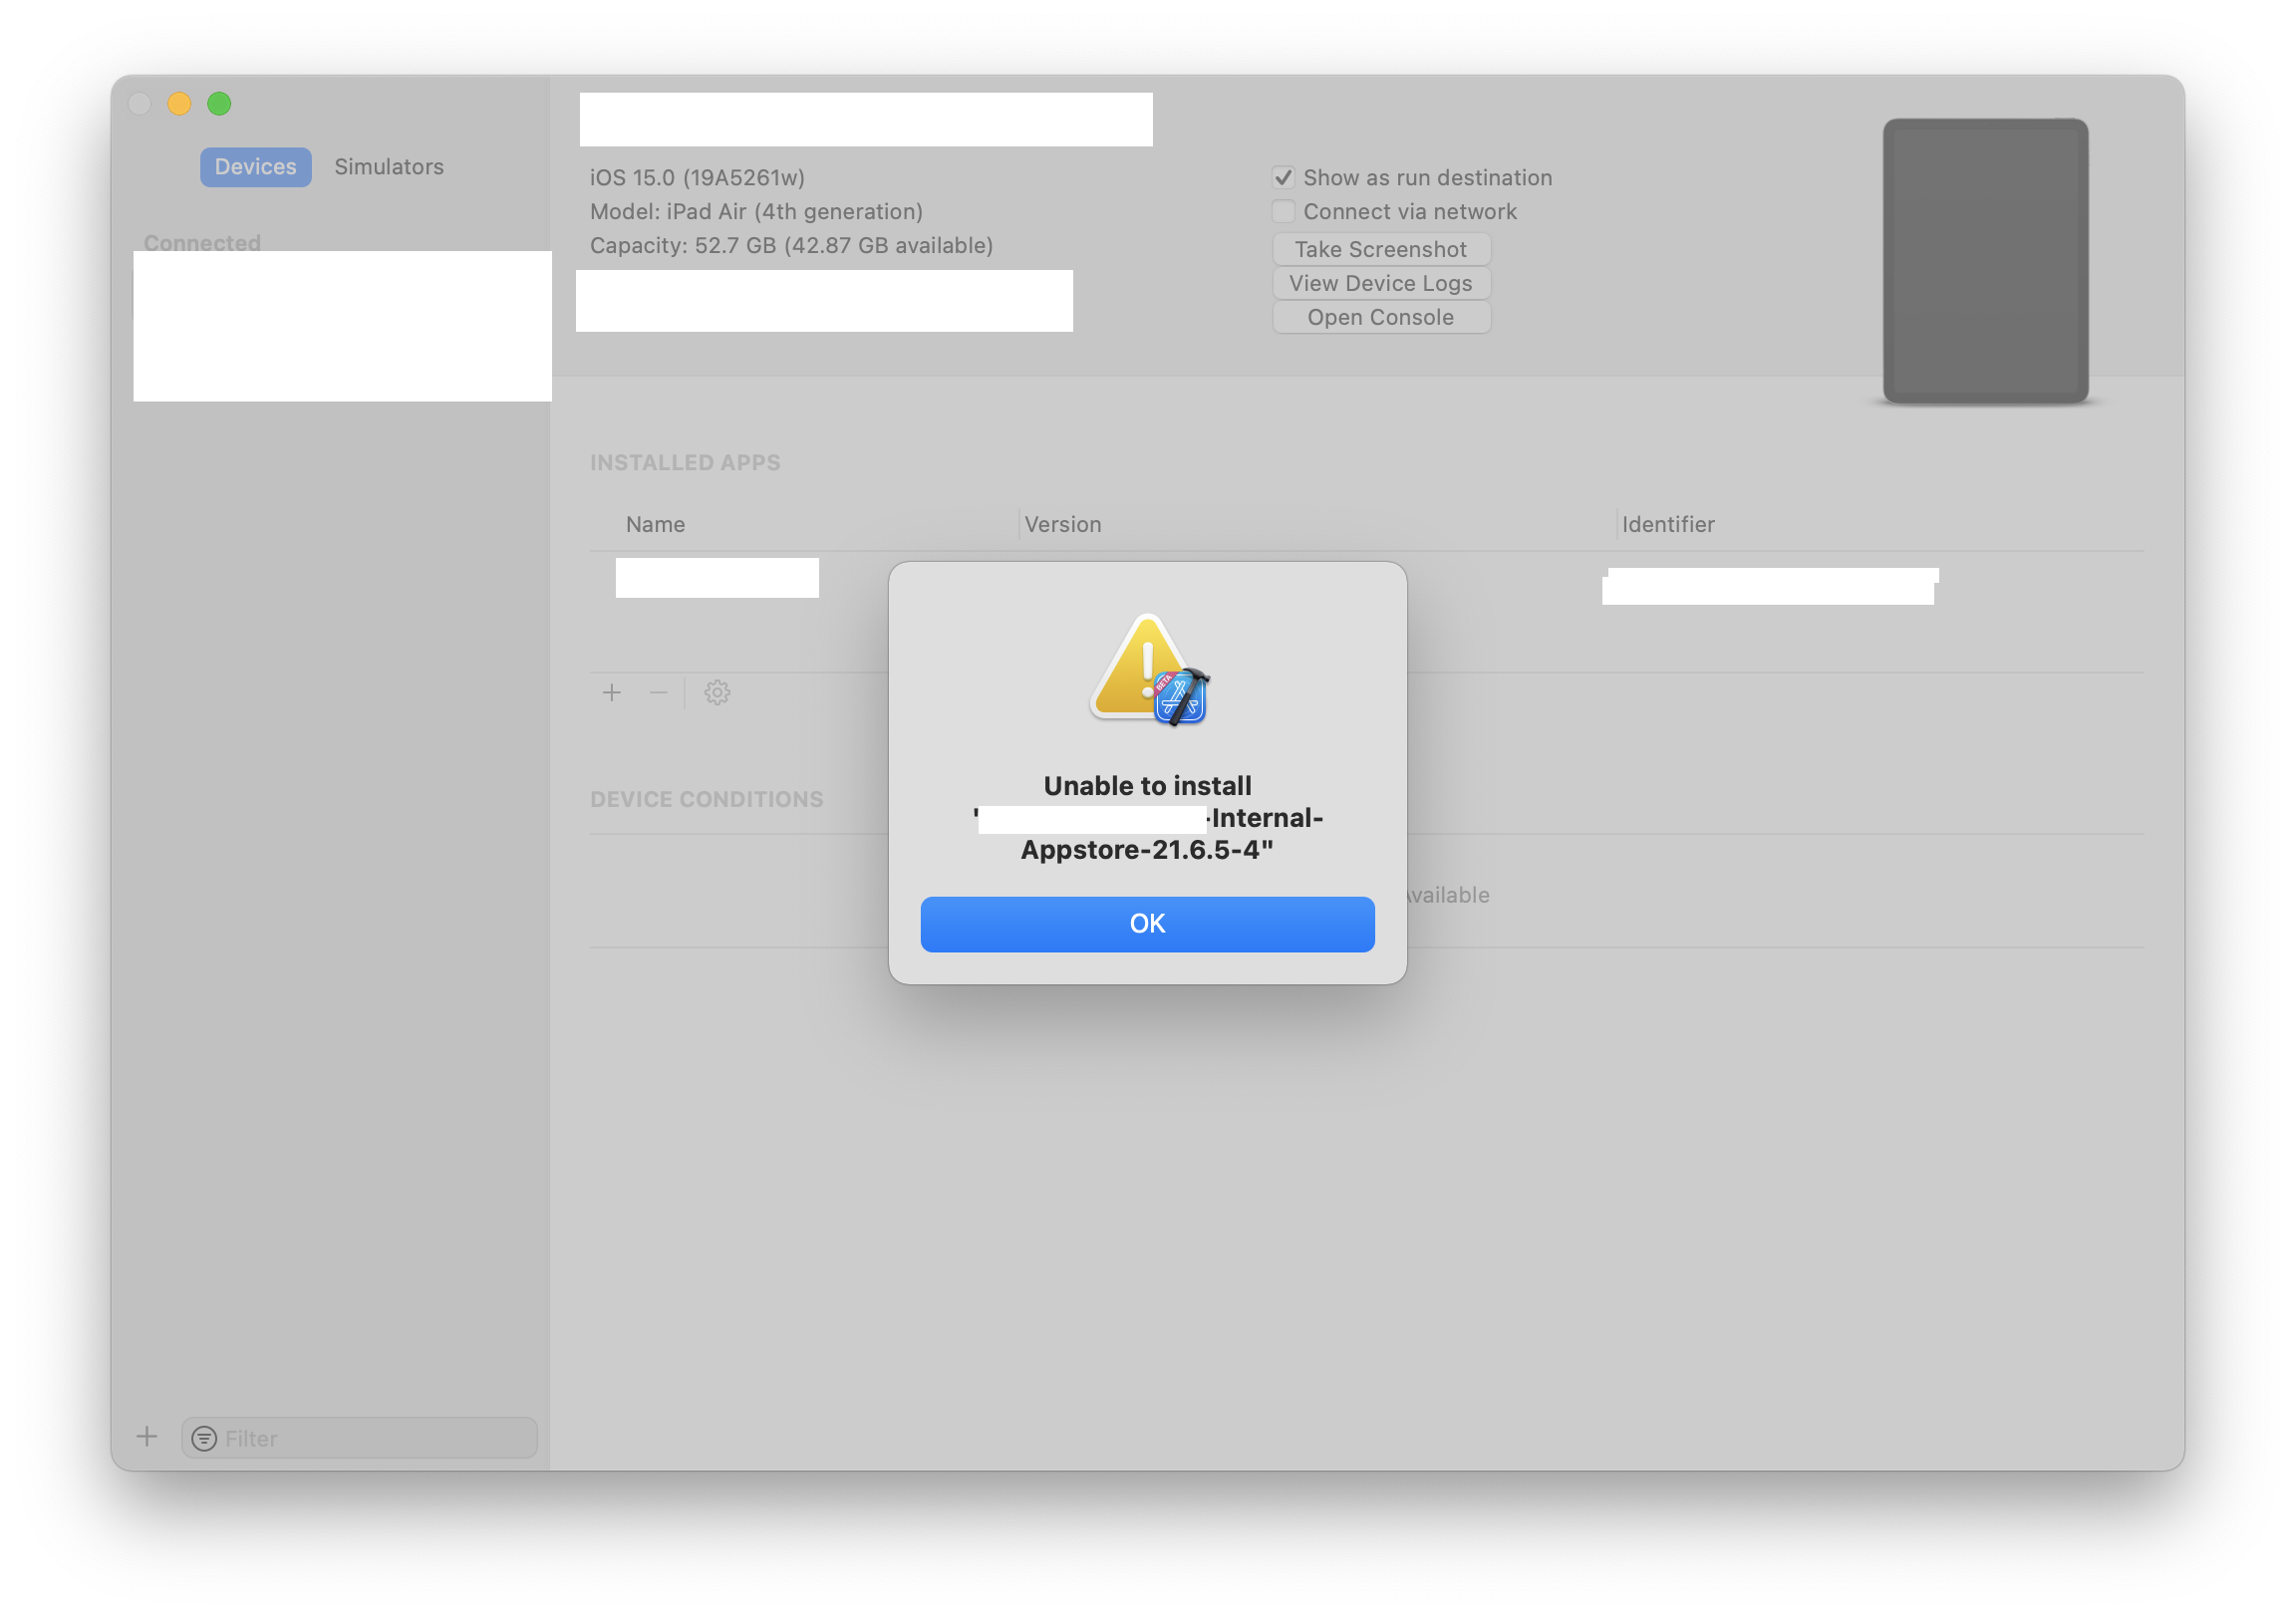Select the Simulators tab
This screenshot has height=1618, width=2296.
(387, 164)
